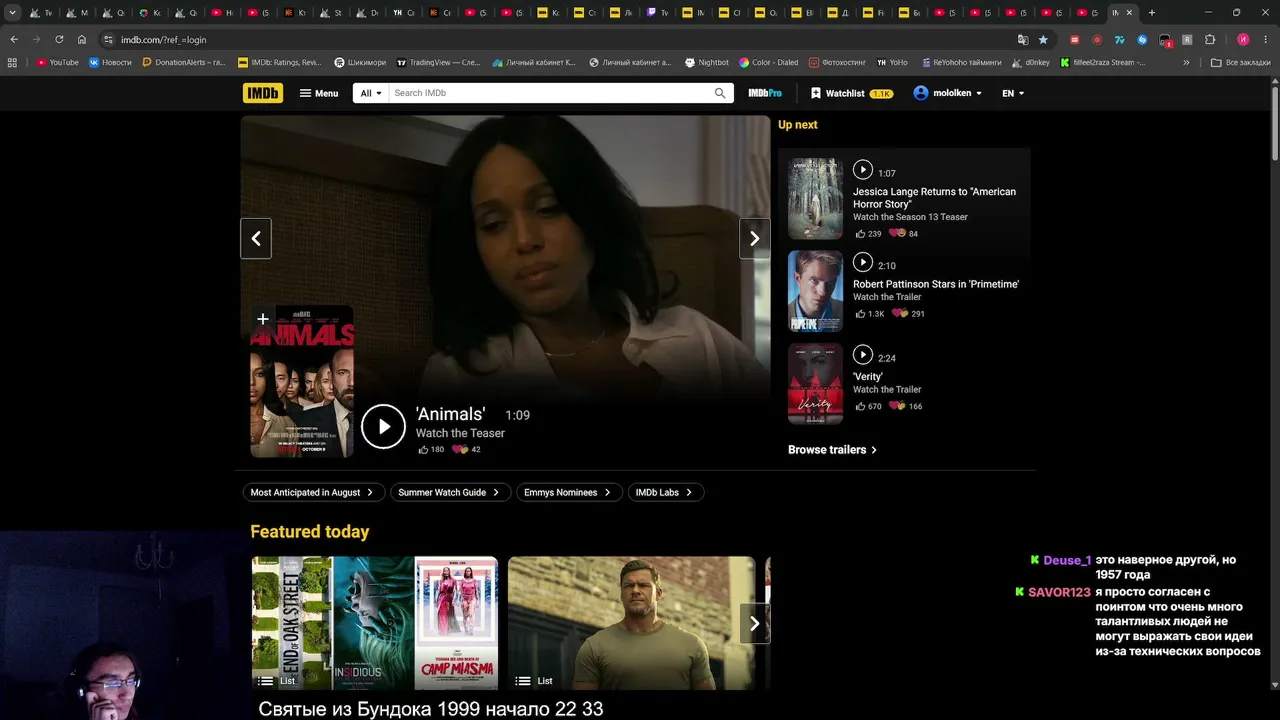Open Chrome three-dot menu

[1265, 39]
